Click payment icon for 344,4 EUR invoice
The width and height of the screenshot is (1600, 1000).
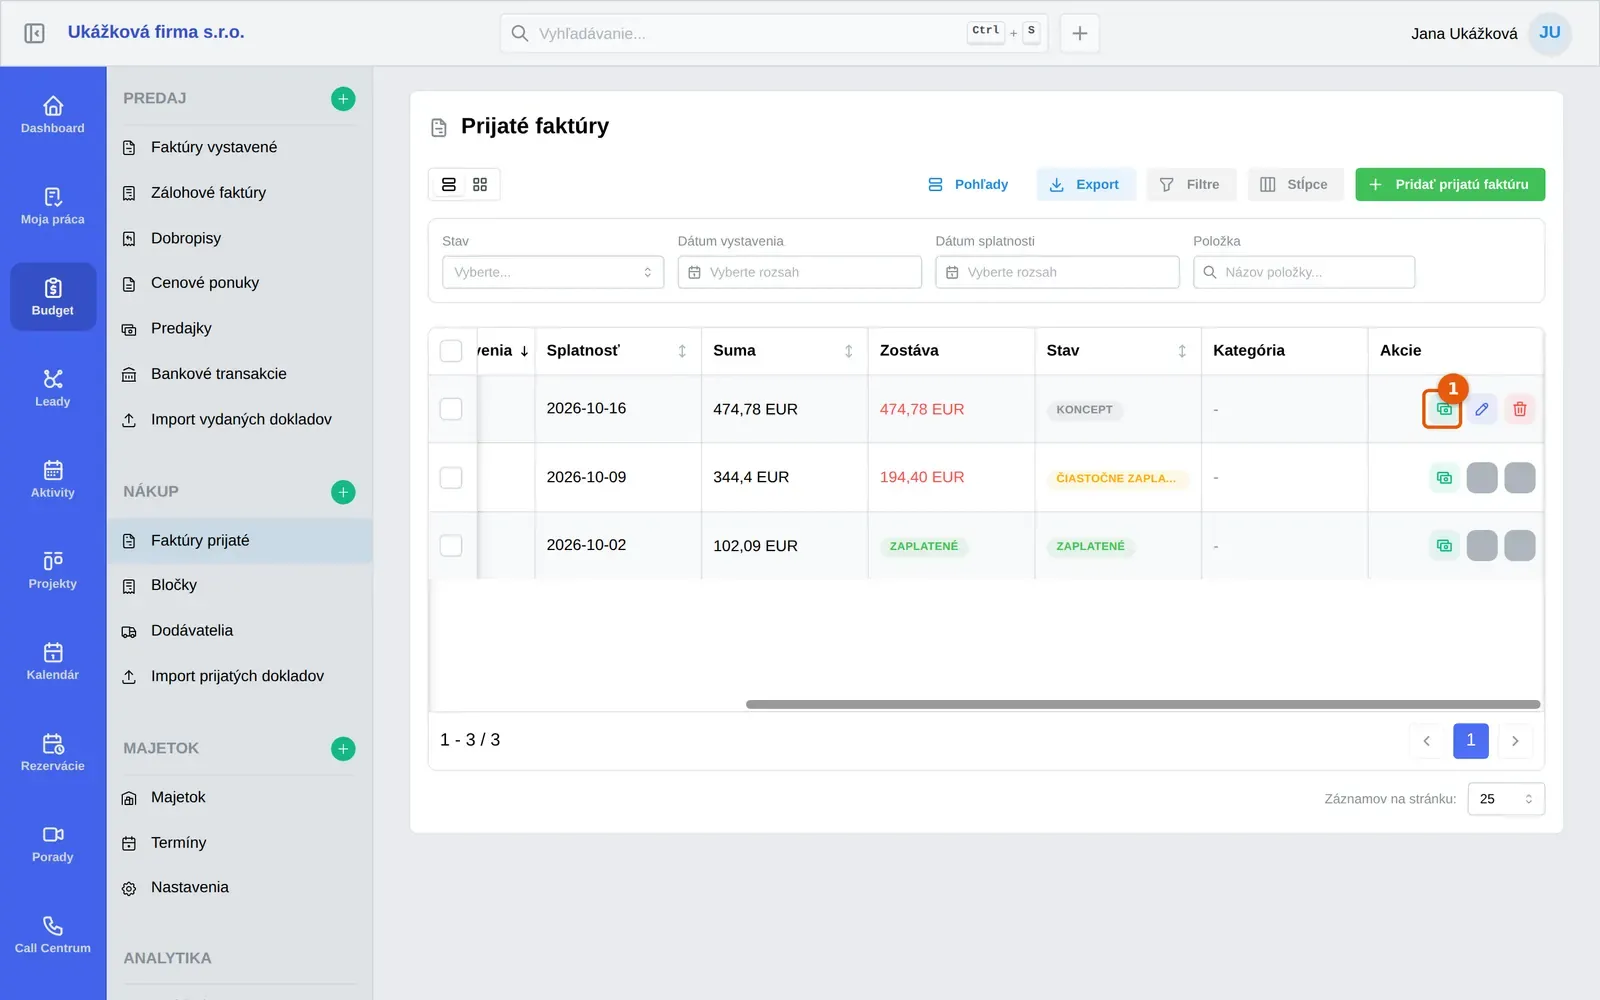[1444, 478]
